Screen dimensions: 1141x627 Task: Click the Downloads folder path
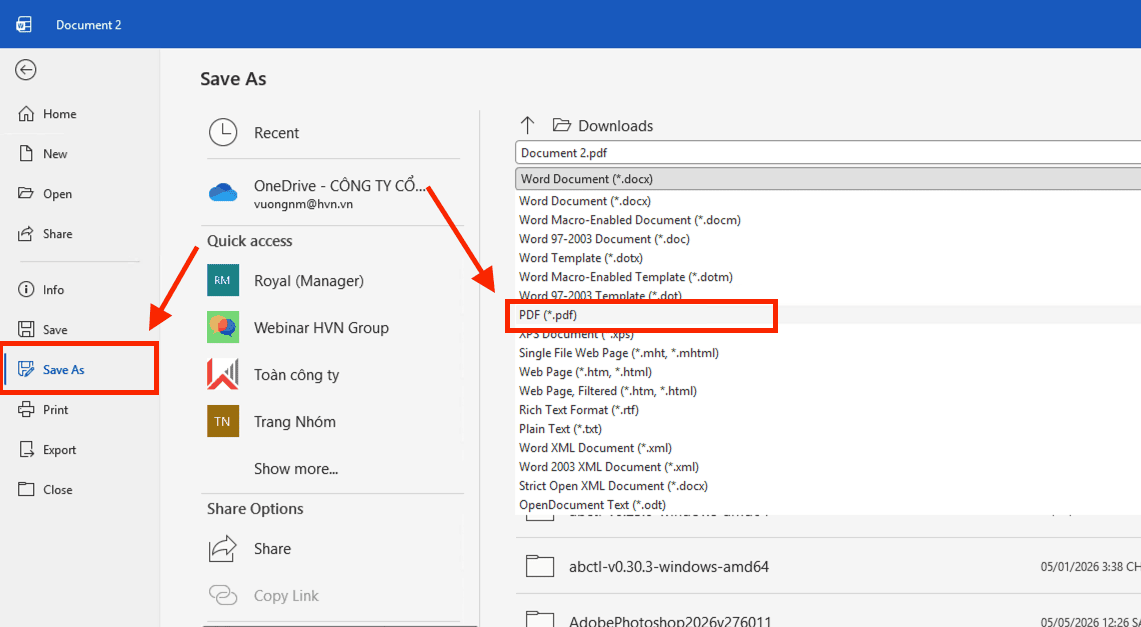click(x=603, y=126)
